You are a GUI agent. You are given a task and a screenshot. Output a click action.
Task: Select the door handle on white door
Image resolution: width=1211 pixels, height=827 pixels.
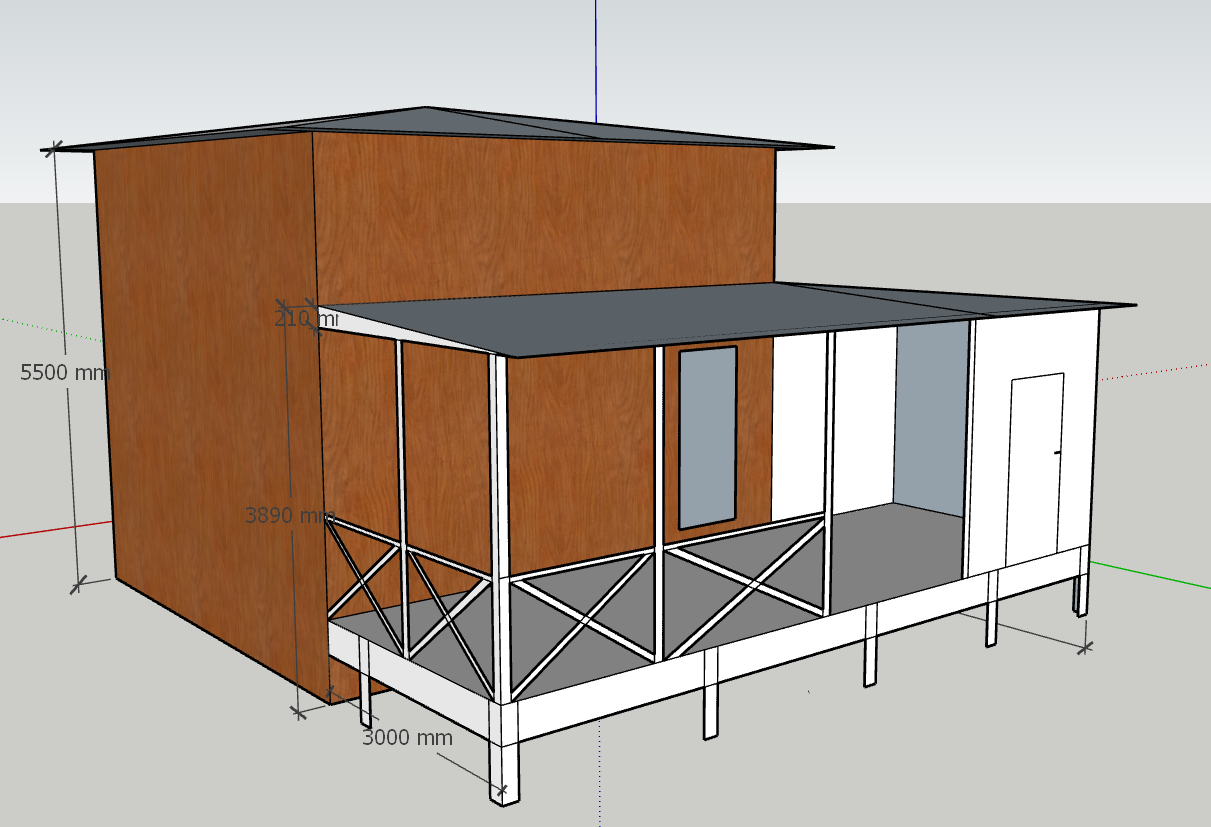coord(1057,453)
